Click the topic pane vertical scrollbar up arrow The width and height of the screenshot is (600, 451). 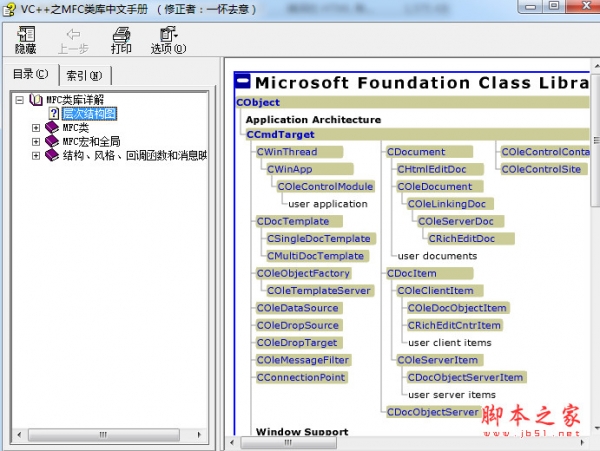[x=596, y=66]
